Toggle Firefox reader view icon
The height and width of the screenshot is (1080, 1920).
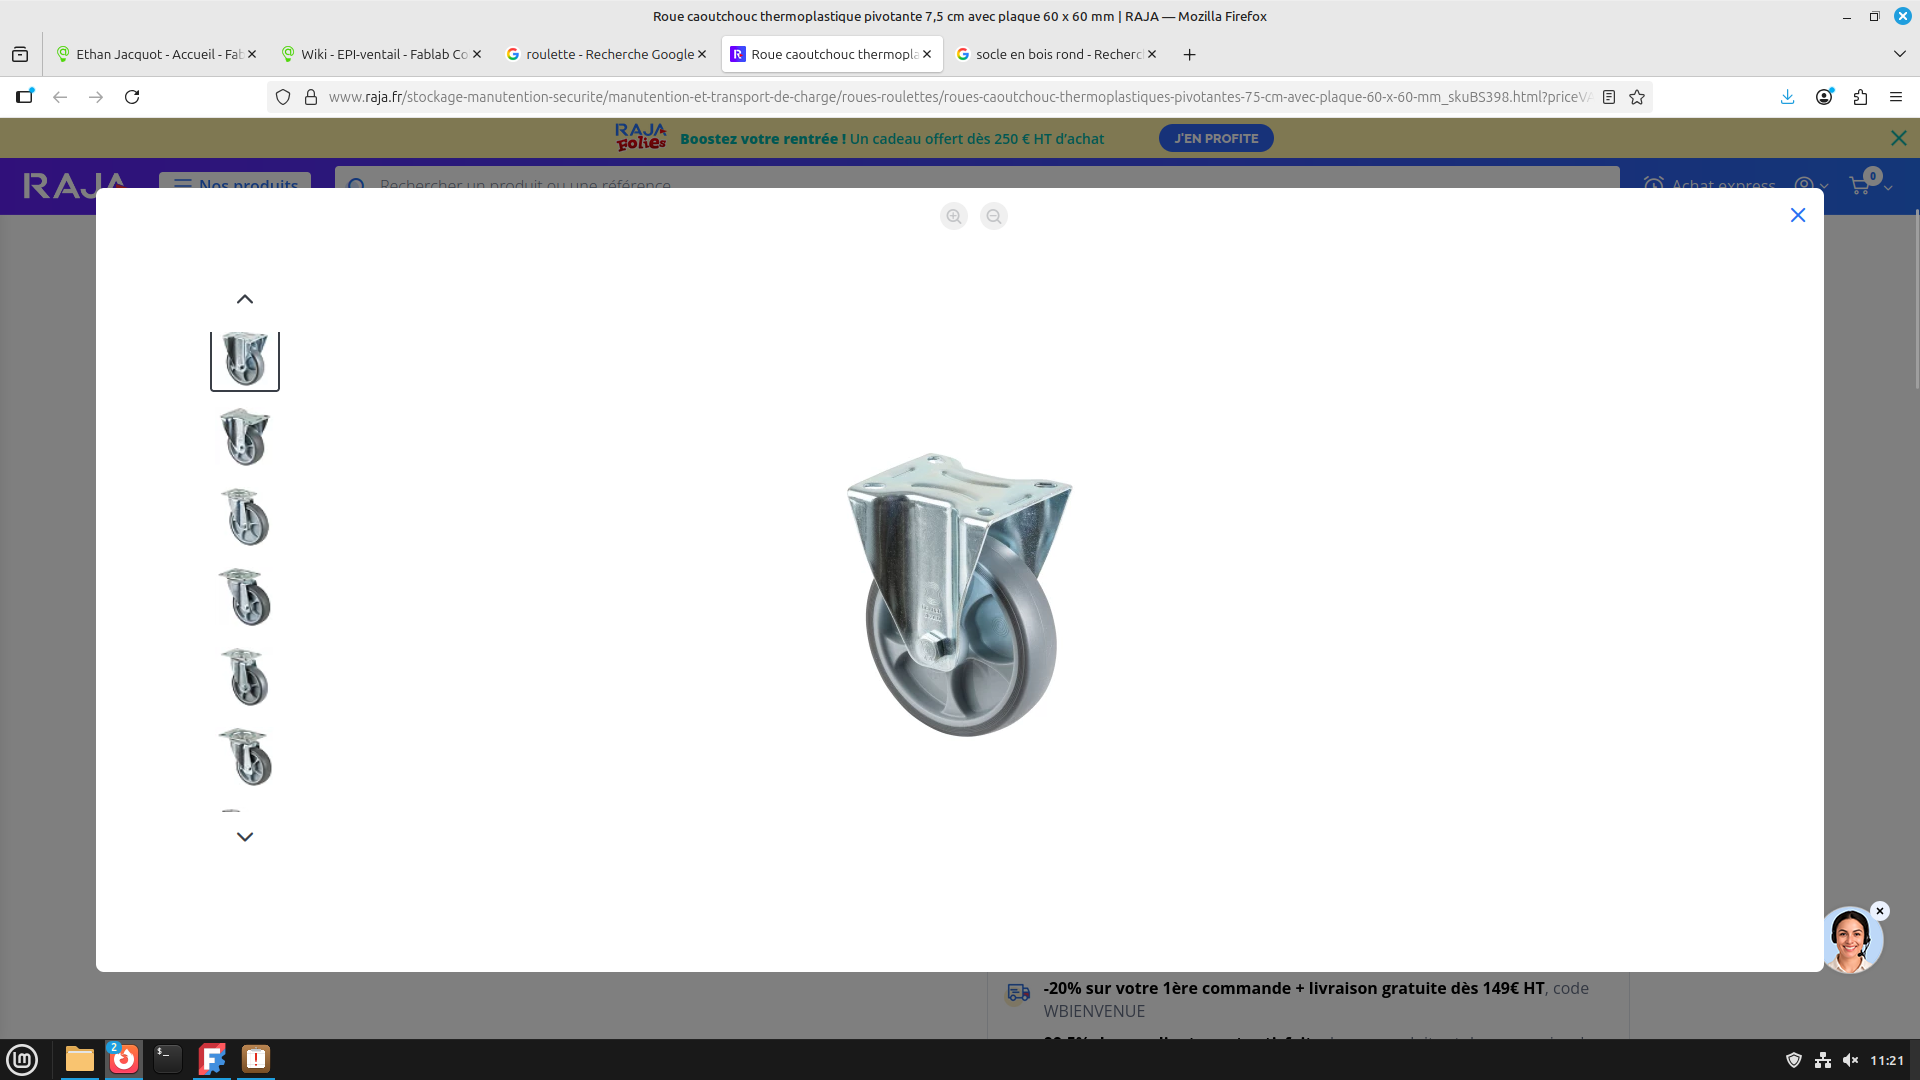pyautogui.click(x=1609, y=97)
